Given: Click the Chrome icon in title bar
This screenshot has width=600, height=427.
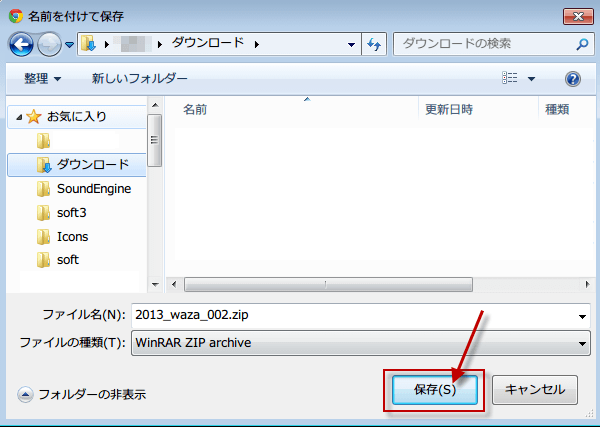Looking at the screenshot, I should (x=16, y=16).
